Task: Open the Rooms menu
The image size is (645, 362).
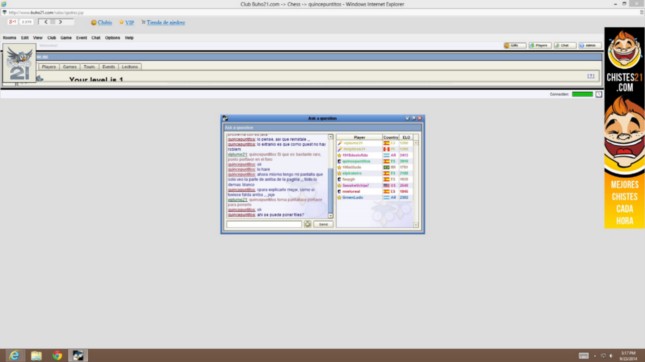Action: pyautogui.click(x=9, y=38)
